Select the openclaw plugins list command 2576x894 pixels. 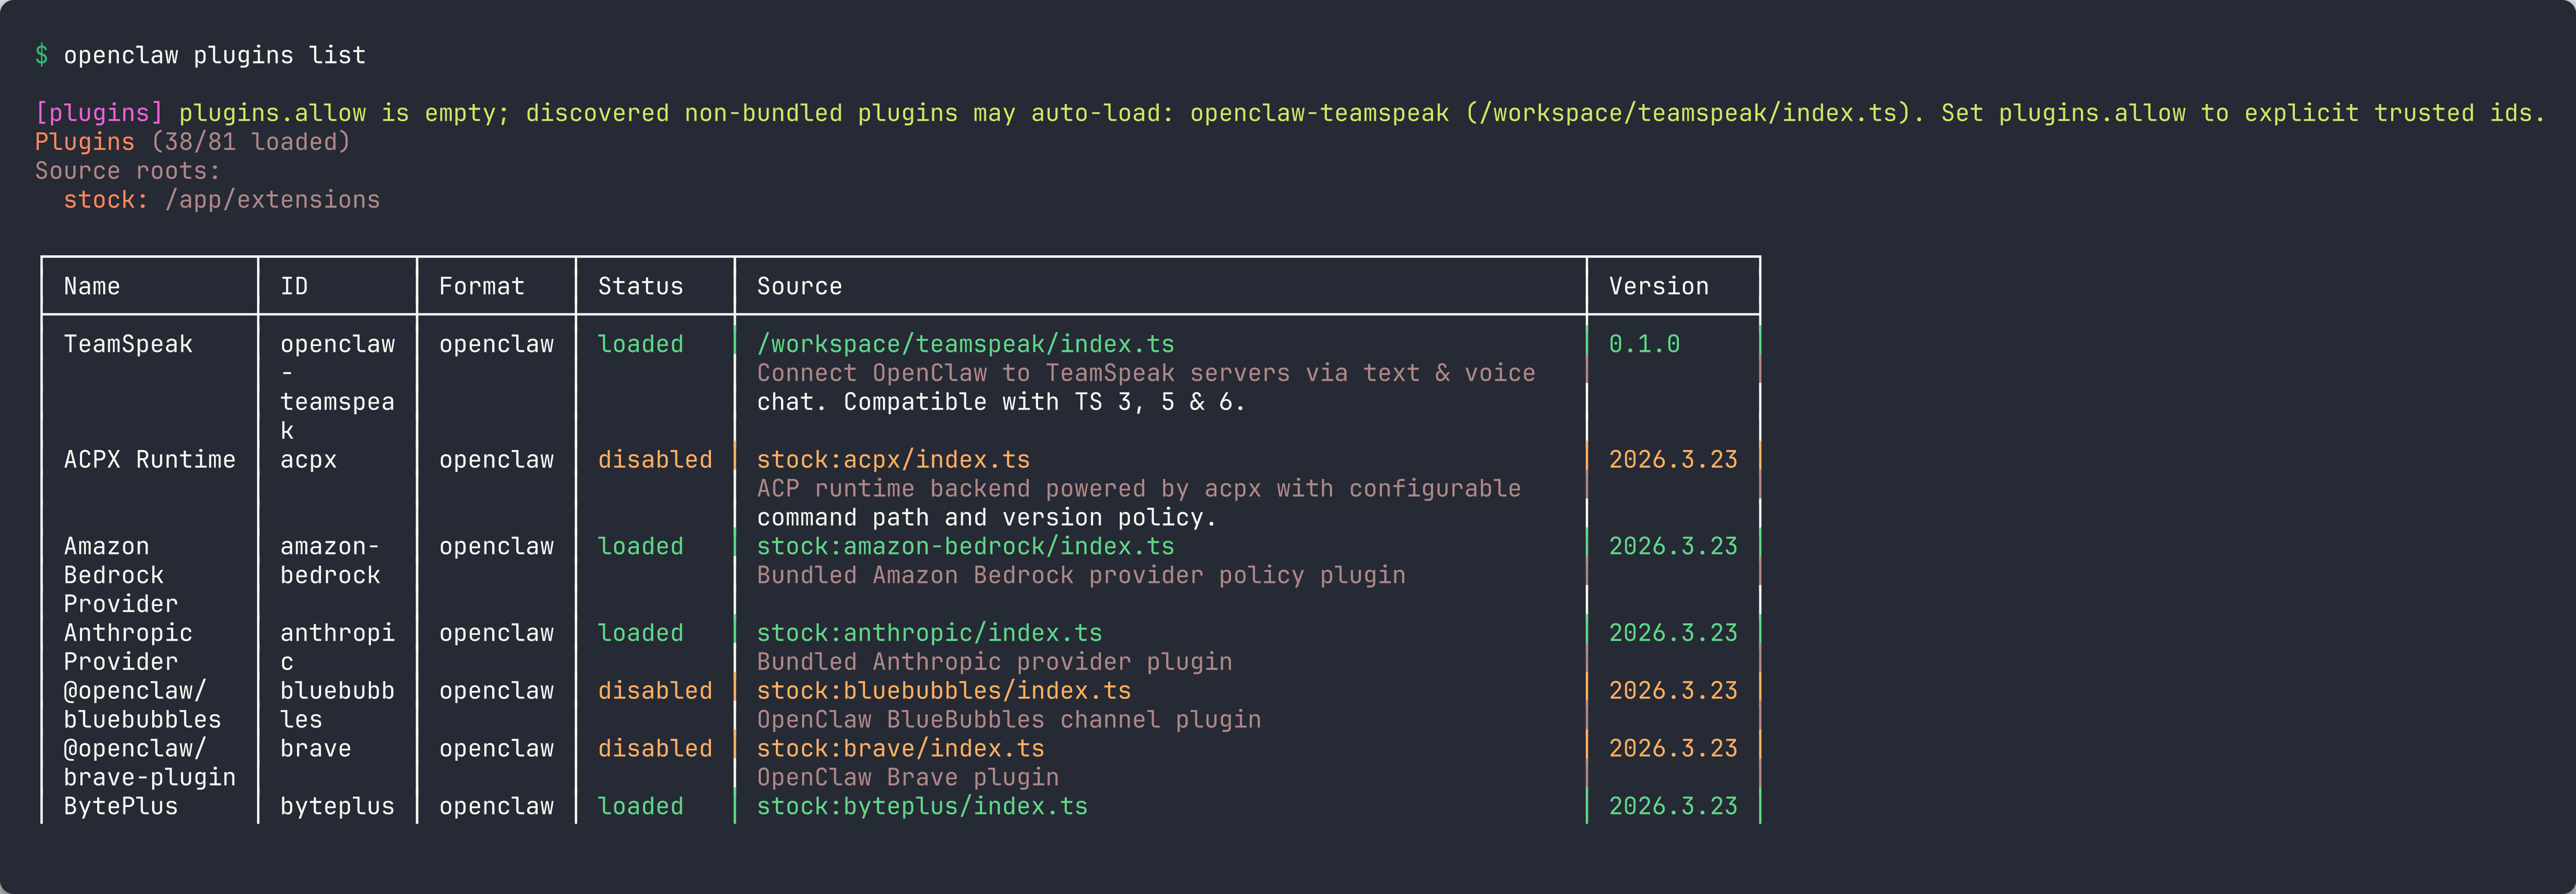pos(215,55)
